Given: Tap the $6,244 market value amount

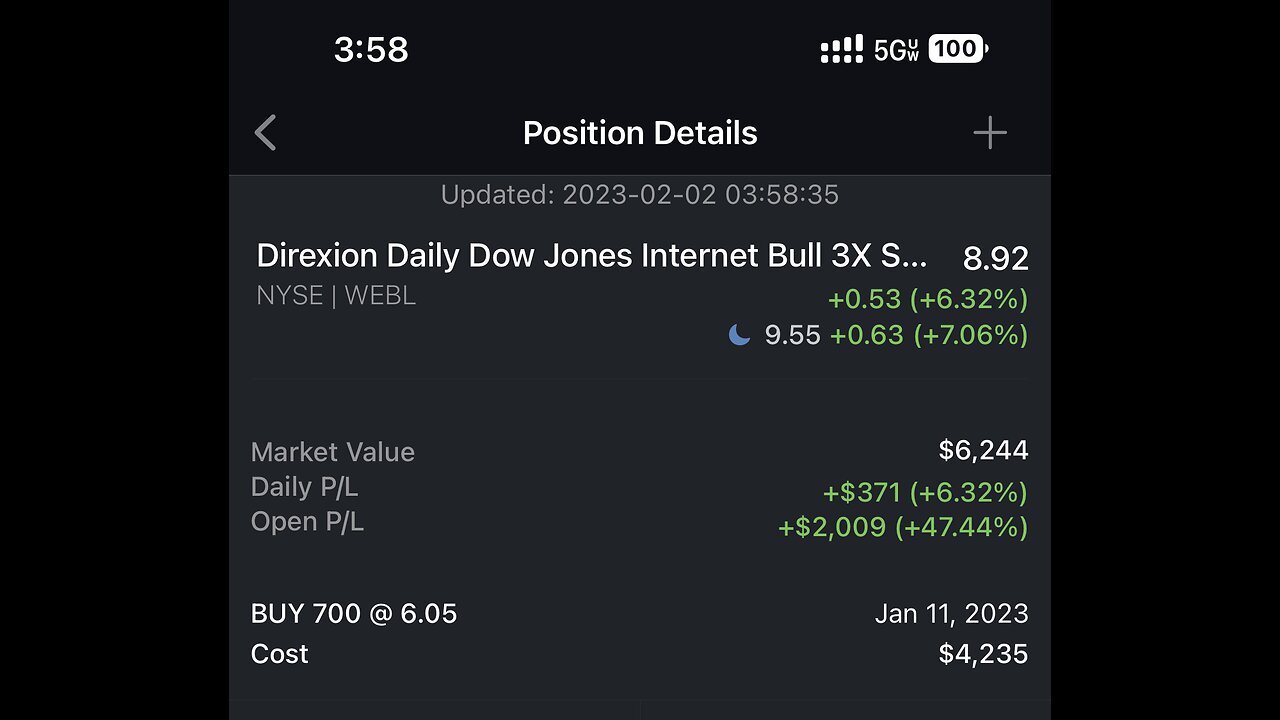Looking at the screenshot, I should (983, 450).
